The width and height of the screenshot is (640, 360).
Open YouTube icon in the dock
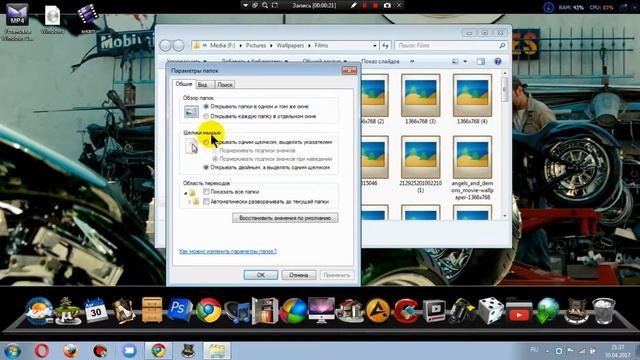[519, 312]
